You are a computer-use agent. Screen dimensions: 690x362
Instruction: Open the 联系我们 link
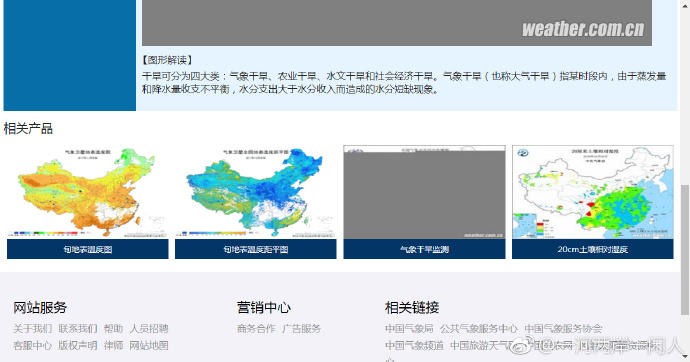coord(78,329)
